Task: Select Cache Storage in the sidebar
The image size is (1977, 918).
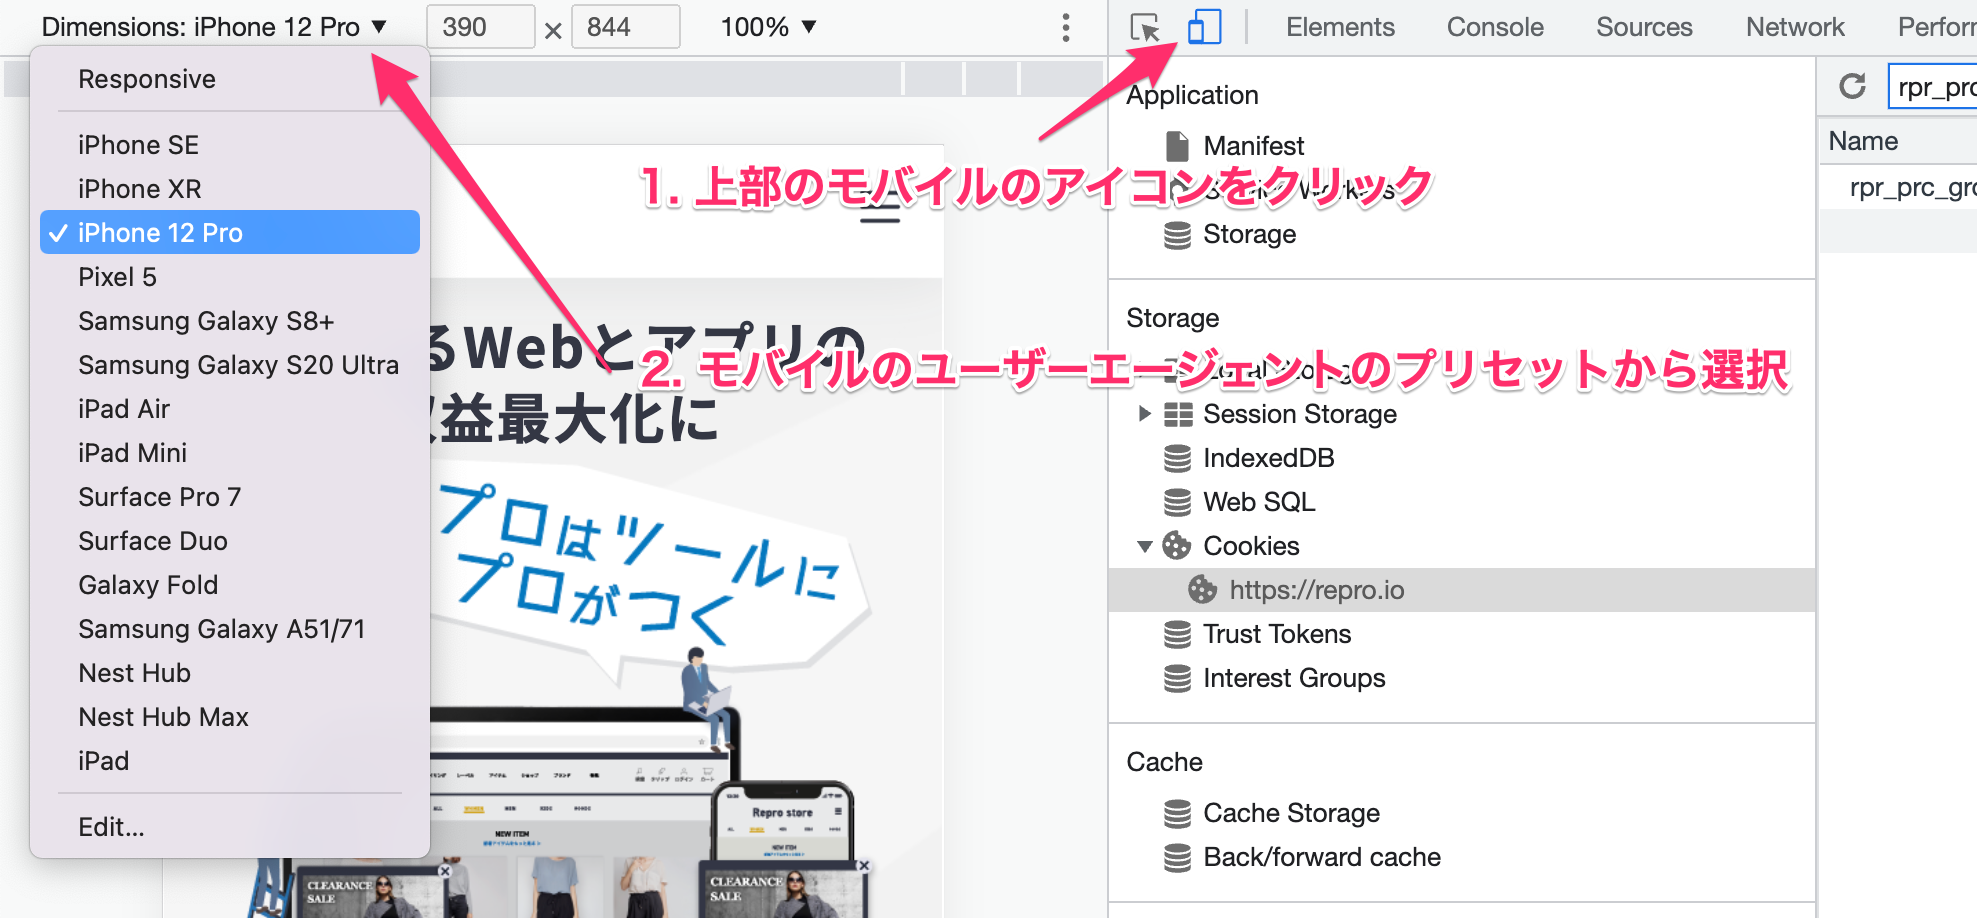Action: pyautogui.click(x=1291, y=813)
